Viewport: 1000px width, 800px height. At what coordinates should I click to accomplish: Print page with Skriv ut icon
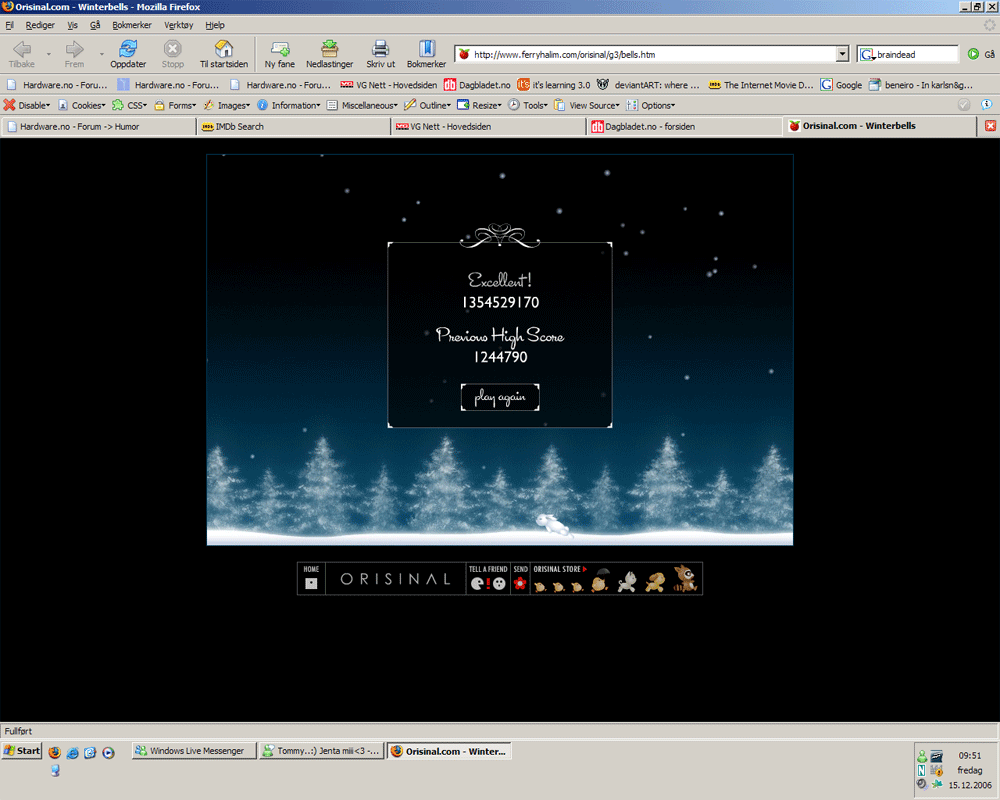click(x=381, y=48)
